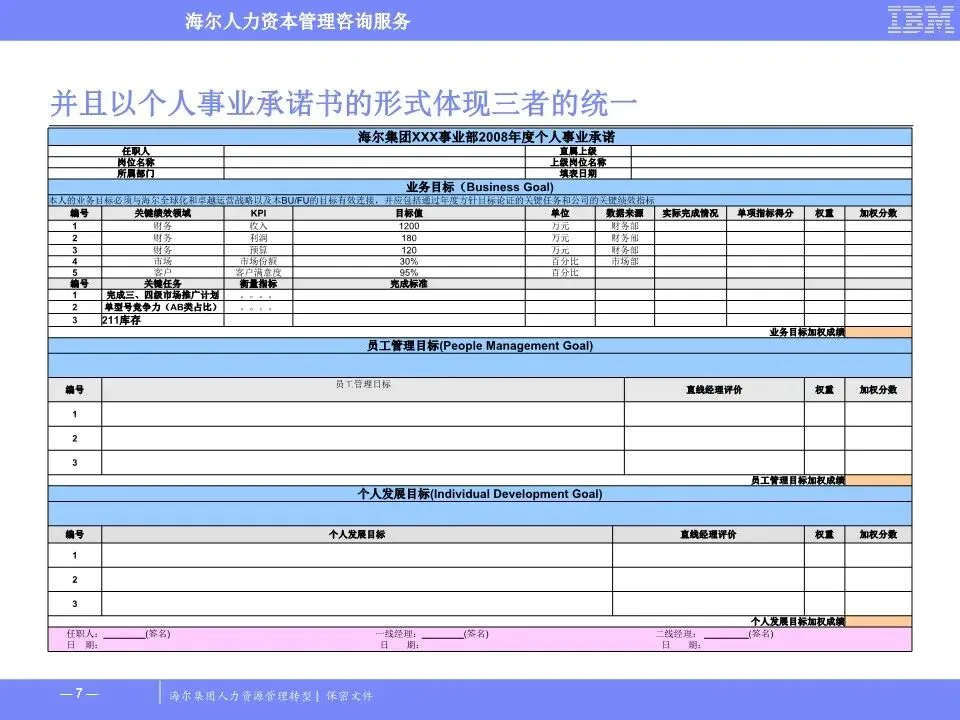Click the 填表日期 label
The image size is (960, 720).
578,173
